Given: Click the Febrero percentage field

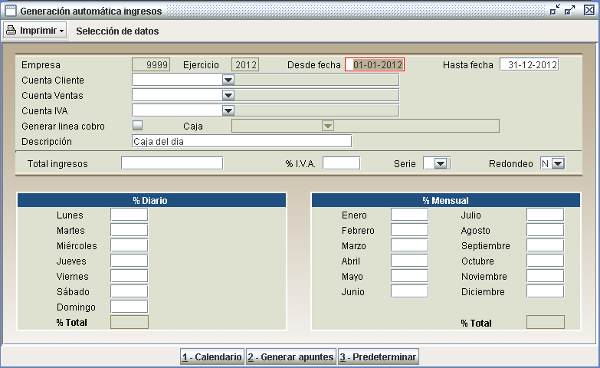Looking at the screenshot, I should (409, 230).
